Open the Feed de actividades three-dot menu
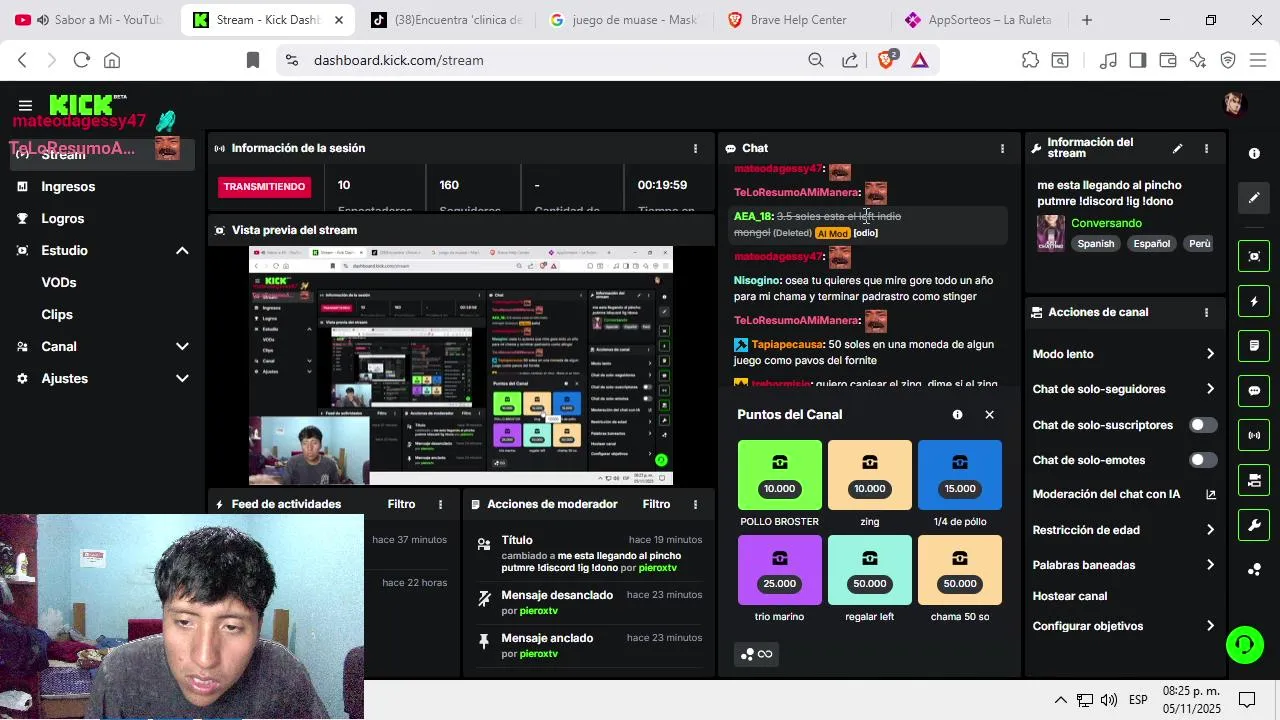 click(x=440, y=504)
